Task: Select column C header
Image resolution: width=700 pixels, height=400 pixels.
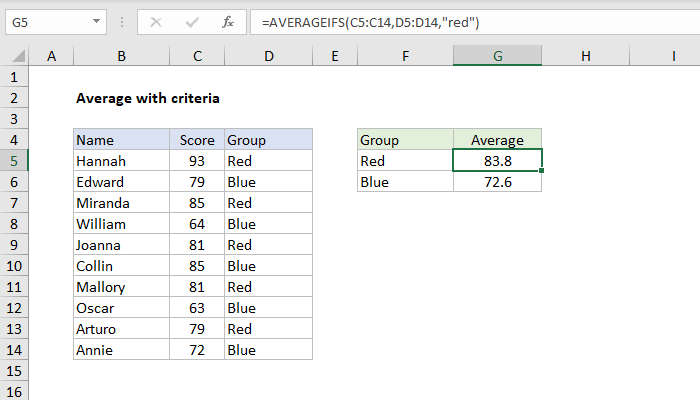Action: [195, 56]
